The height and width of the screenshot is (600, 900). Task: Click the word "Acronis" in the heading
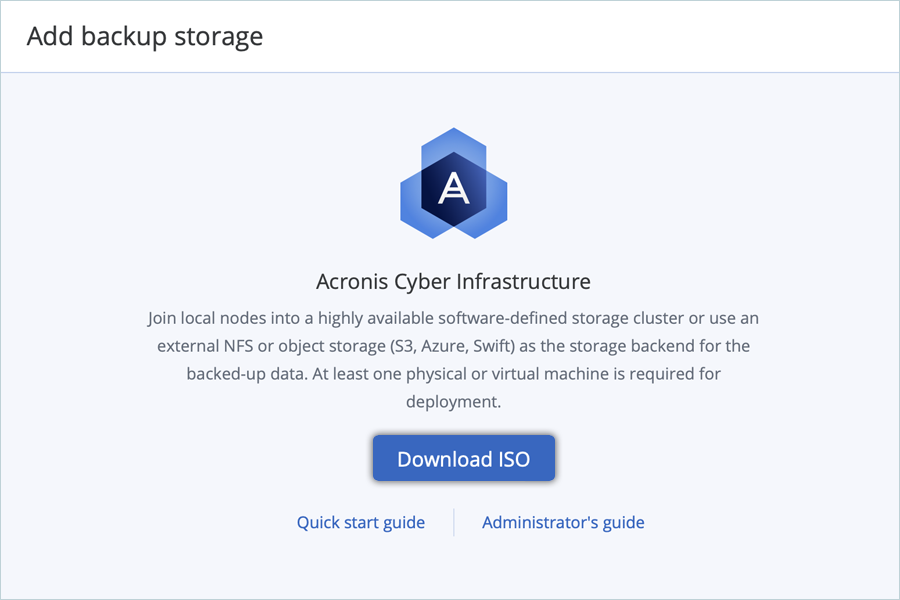tap(354, 281)
